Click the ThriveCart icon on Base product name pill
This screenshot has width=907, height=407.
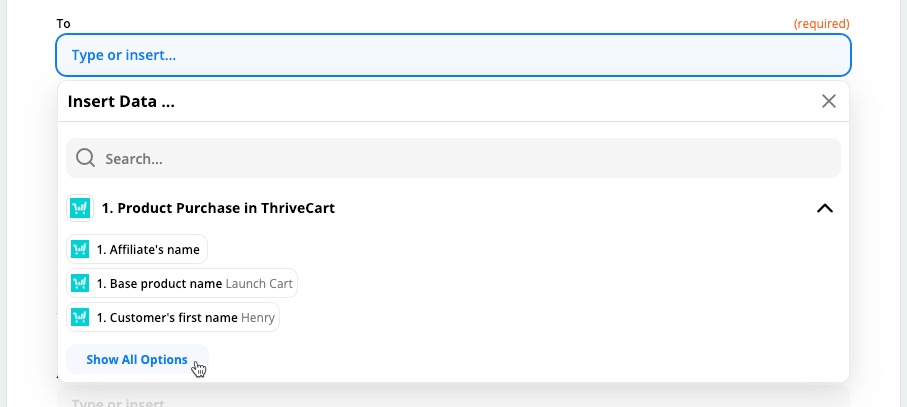point(80,283)
